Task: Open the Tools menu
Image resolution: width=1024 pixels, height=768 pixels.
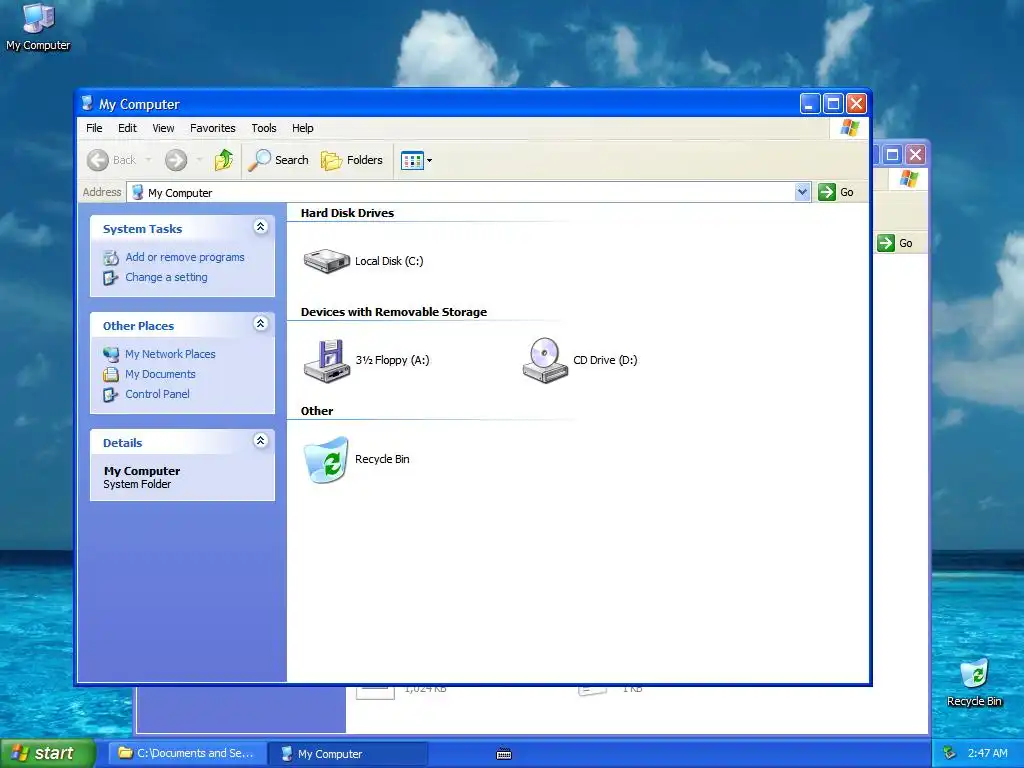Action: (264, 128)
